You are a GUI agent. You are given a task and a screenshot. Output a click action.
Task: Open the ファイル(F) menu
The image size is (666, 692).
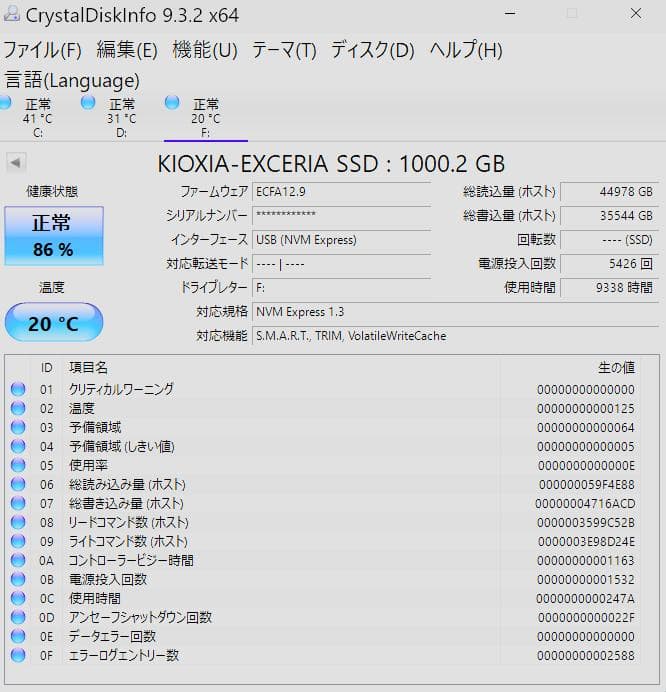click(43, 50)
